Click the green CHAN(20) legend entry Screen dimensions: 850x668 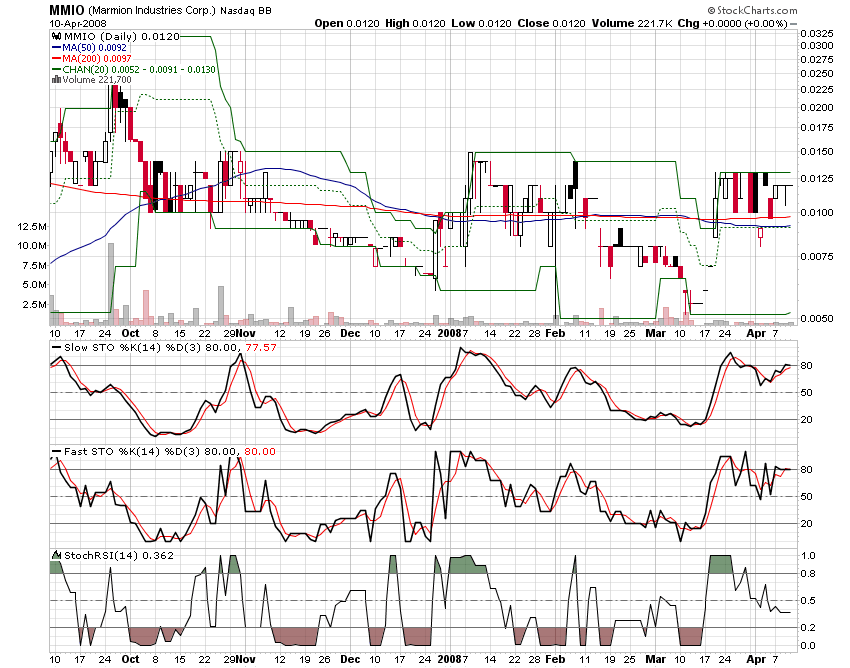(134, 69)
